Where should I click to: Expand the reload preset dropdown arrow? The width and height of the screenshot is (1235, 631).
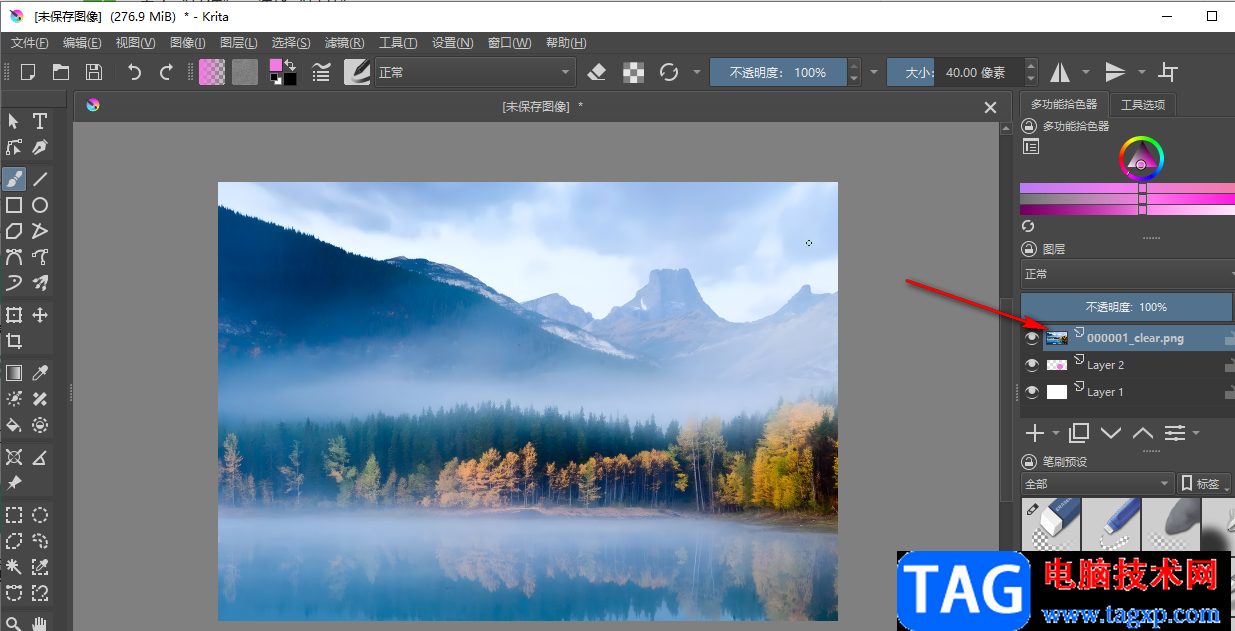tap(697, 72)
